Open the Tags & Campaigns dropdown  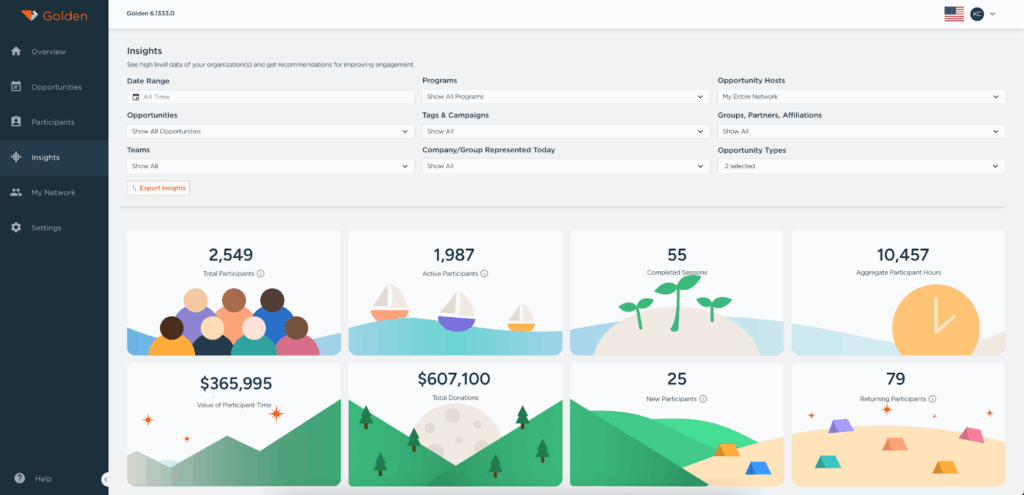[565, 131]
